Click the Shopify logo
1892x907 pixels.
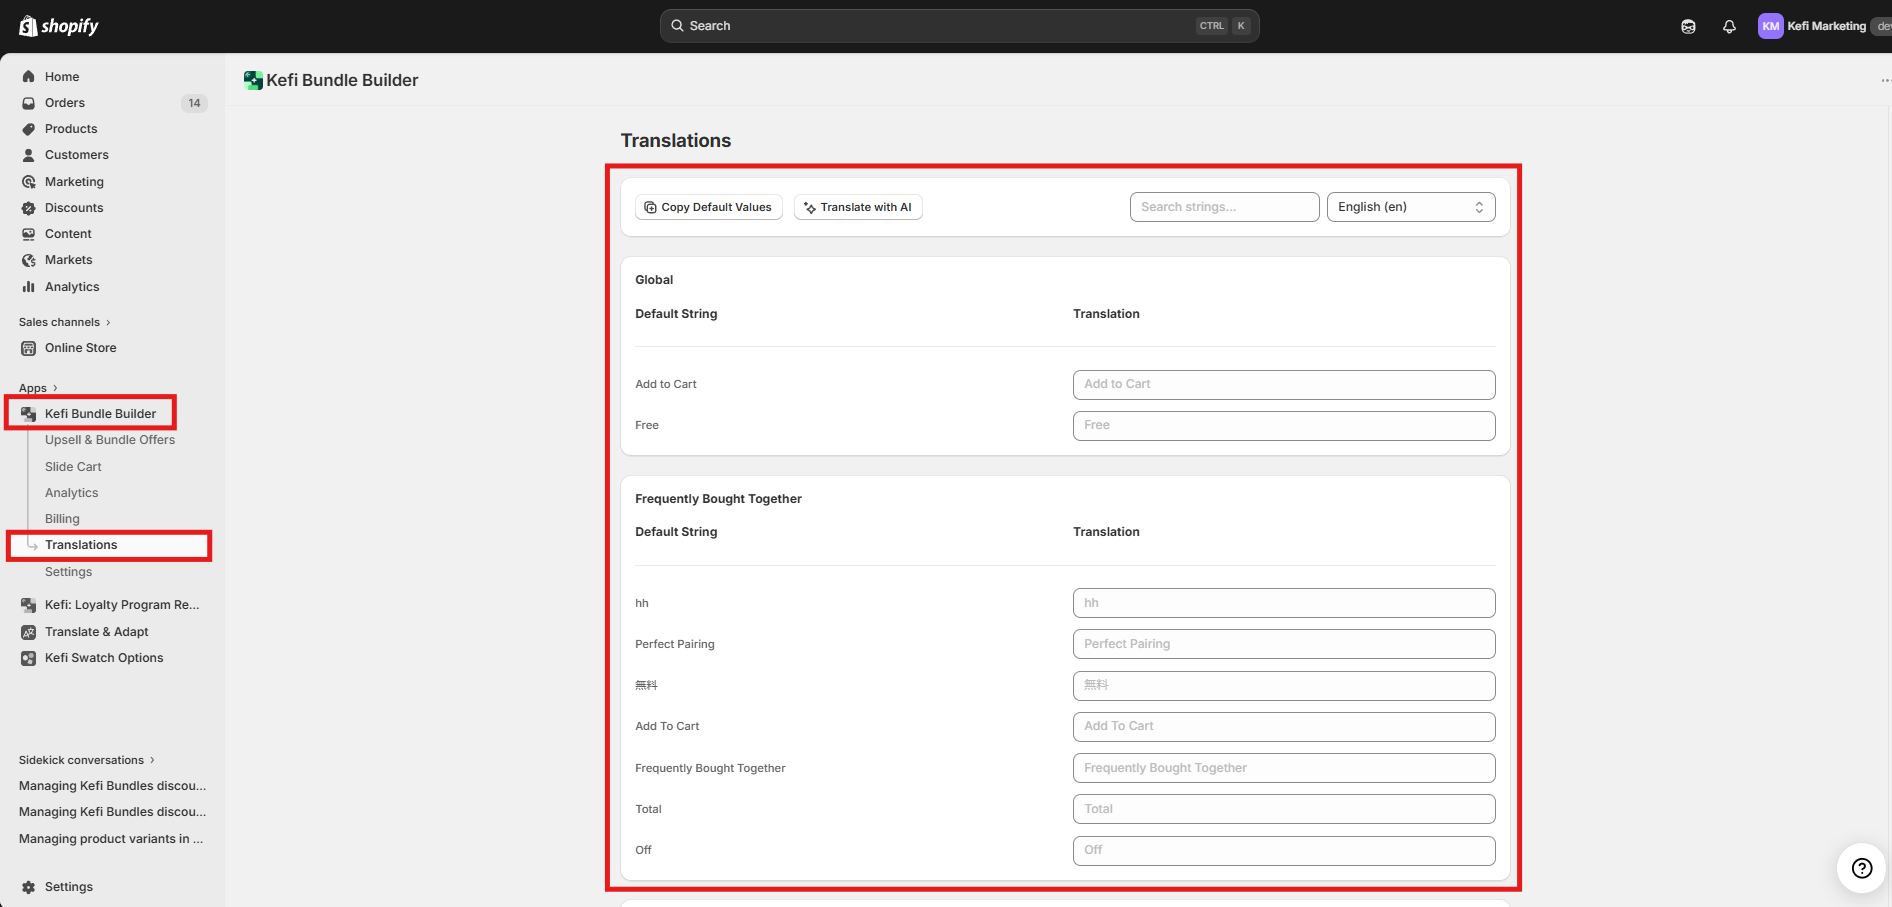[x=59, y=26]
